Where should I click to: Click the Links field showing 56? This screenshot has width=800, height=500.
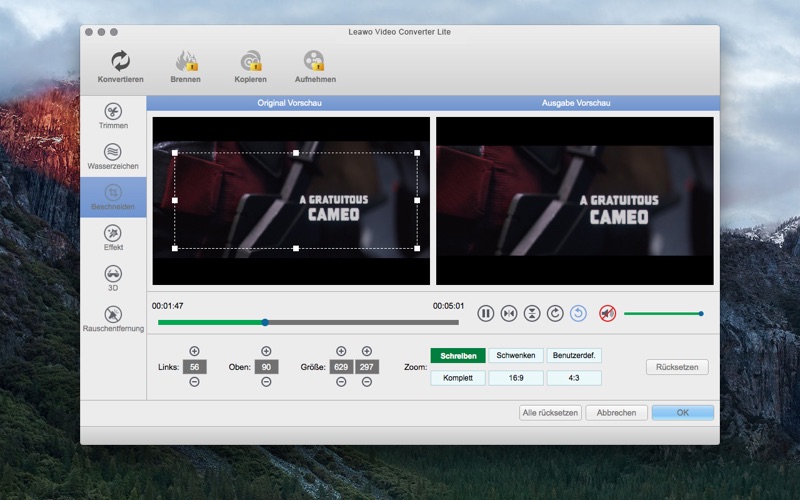[x=194, y=367]
